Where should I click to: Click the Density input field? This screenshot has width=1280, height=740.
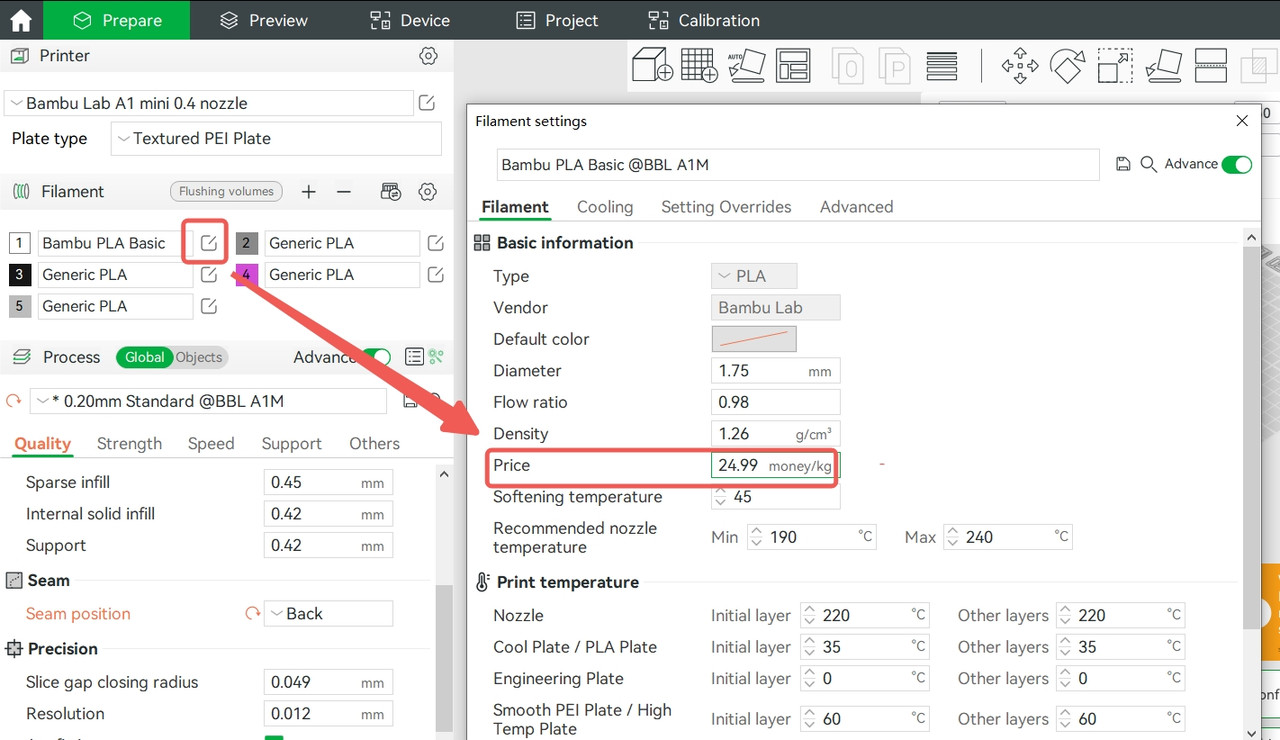click(x=776, y=434)
